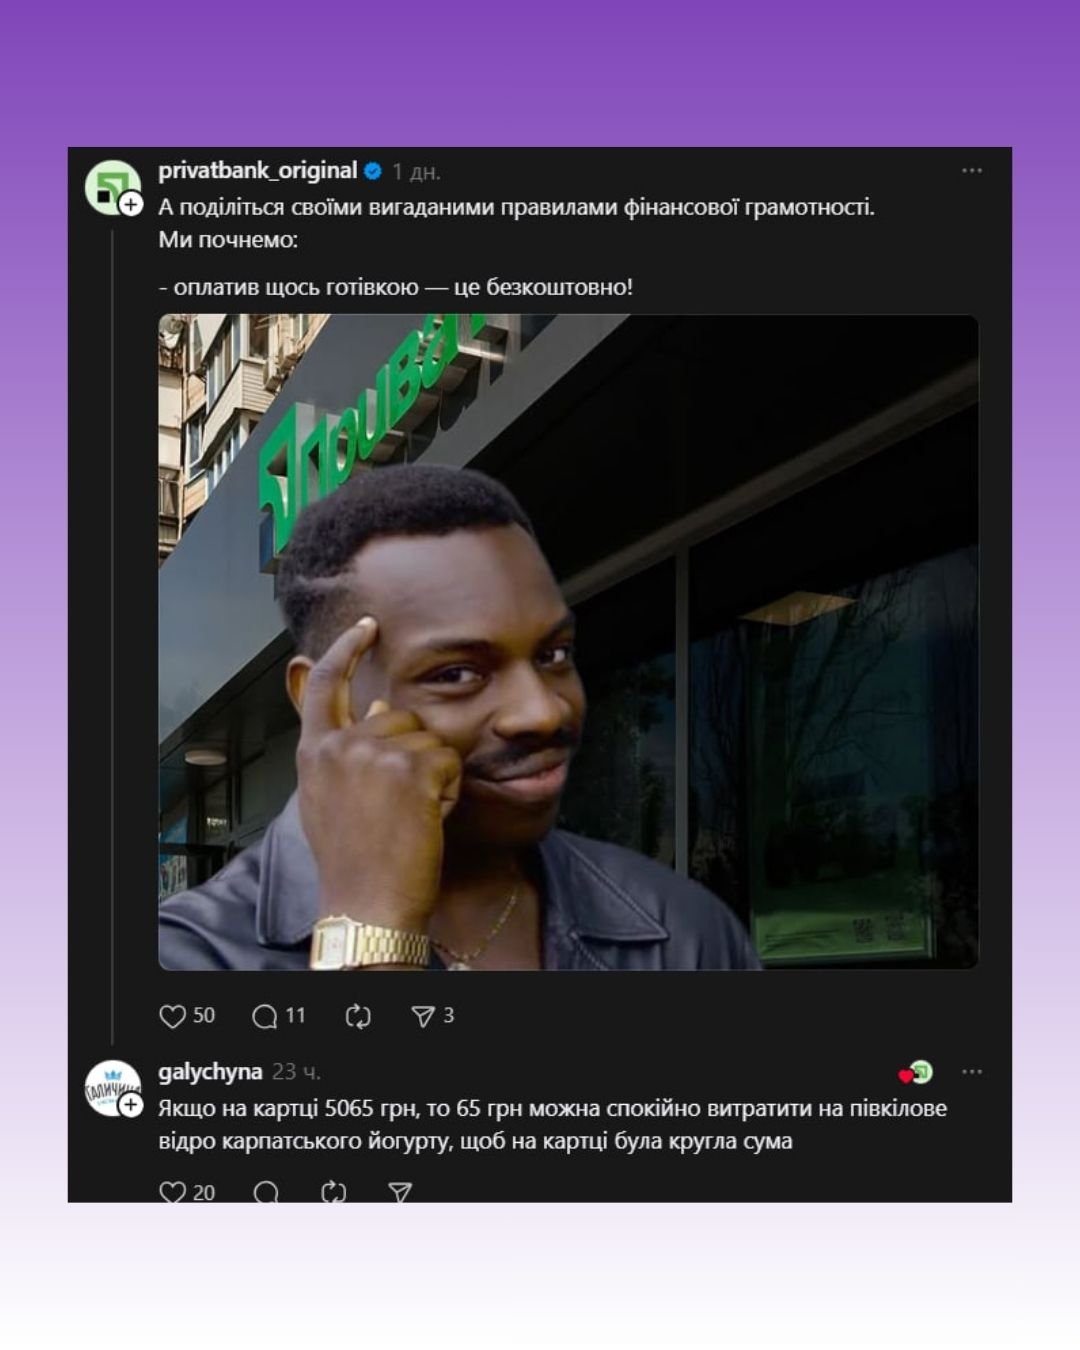Click the 1 дн. post timestamp

(x=416, y=172)
